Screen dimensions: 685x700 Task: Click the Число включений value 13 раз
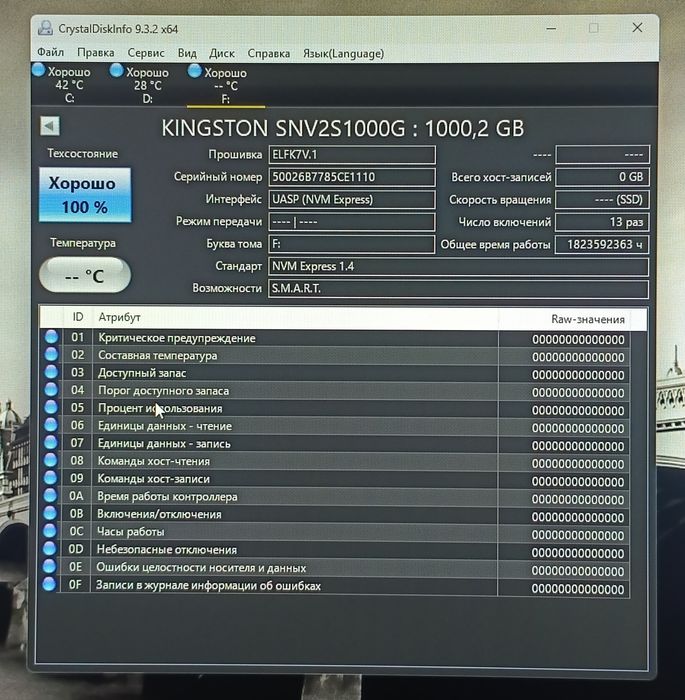click(x=602, y=222)
